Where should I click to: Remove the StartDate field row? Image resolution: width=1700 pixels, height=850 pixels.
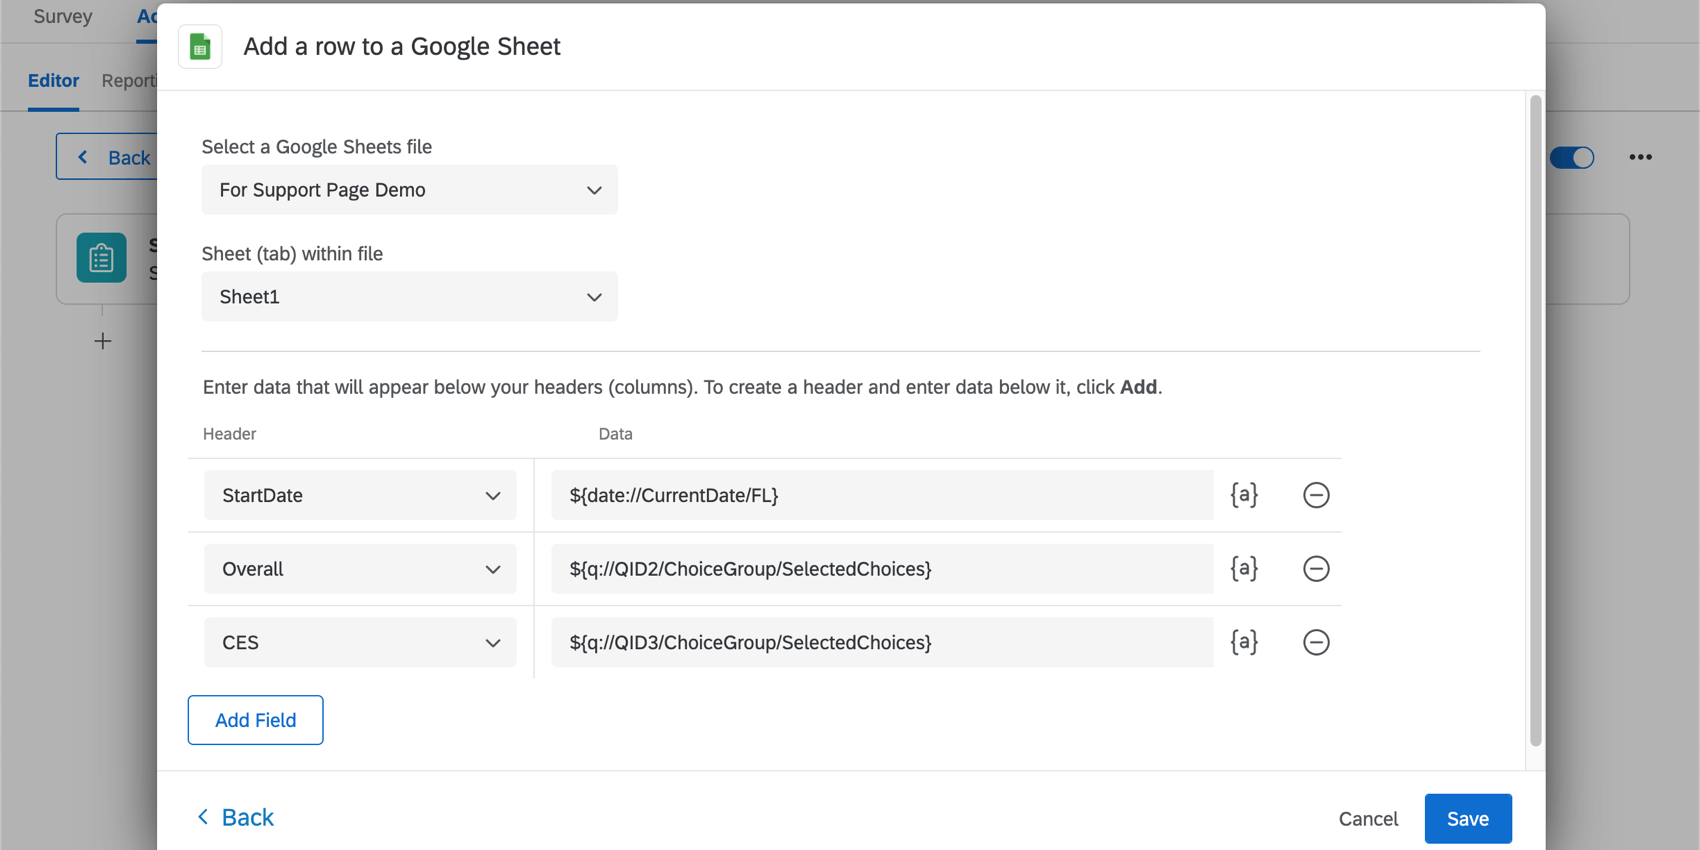point(1316,495)
